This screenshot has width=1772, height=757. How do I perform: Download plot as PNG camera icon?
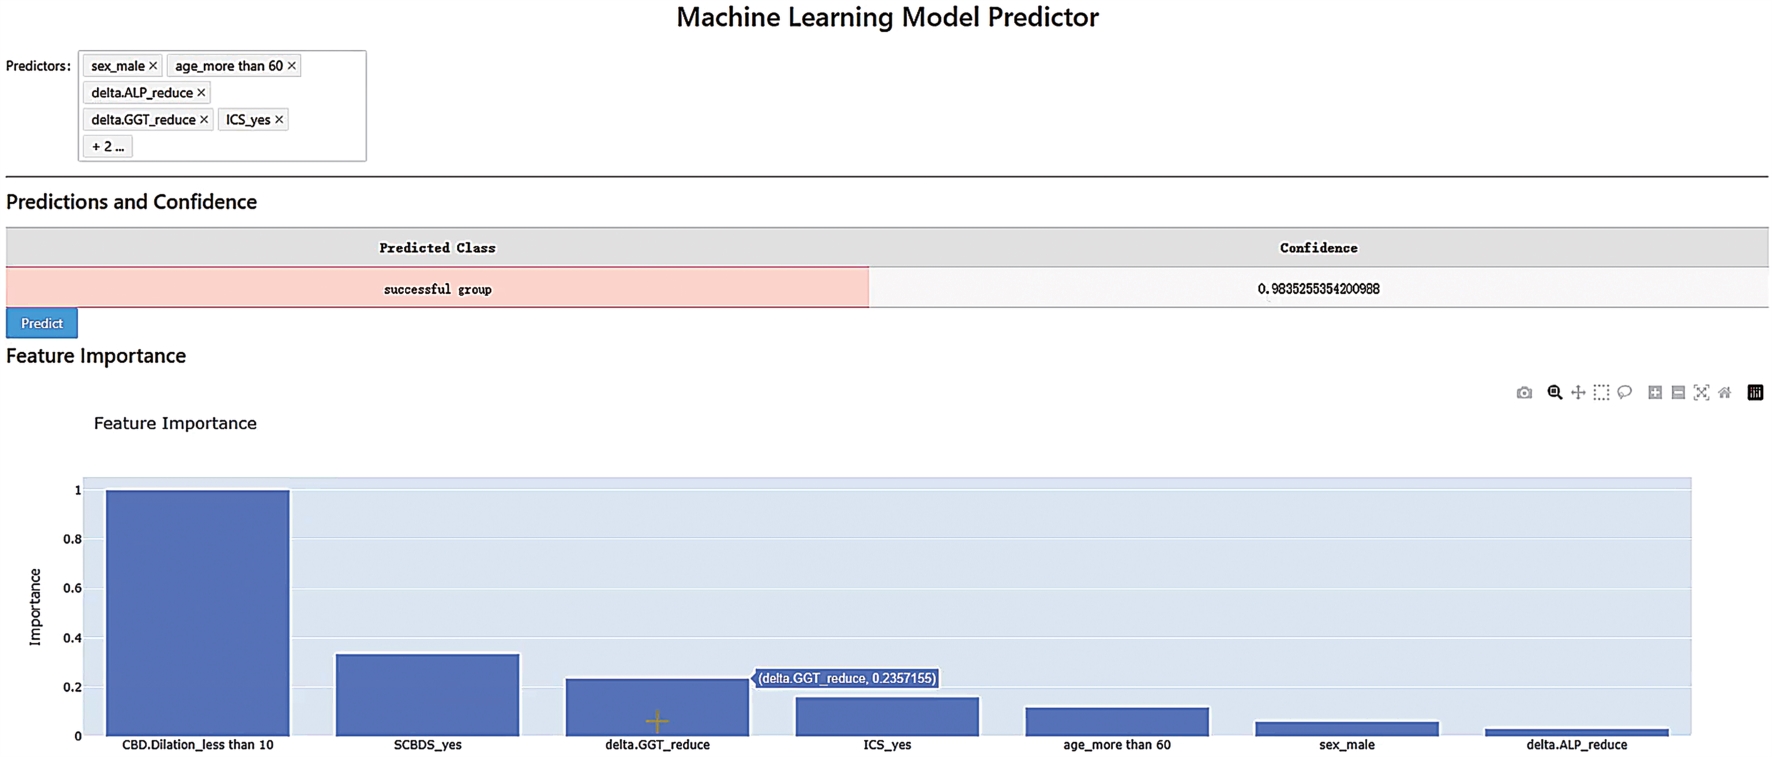point(1524,393)
